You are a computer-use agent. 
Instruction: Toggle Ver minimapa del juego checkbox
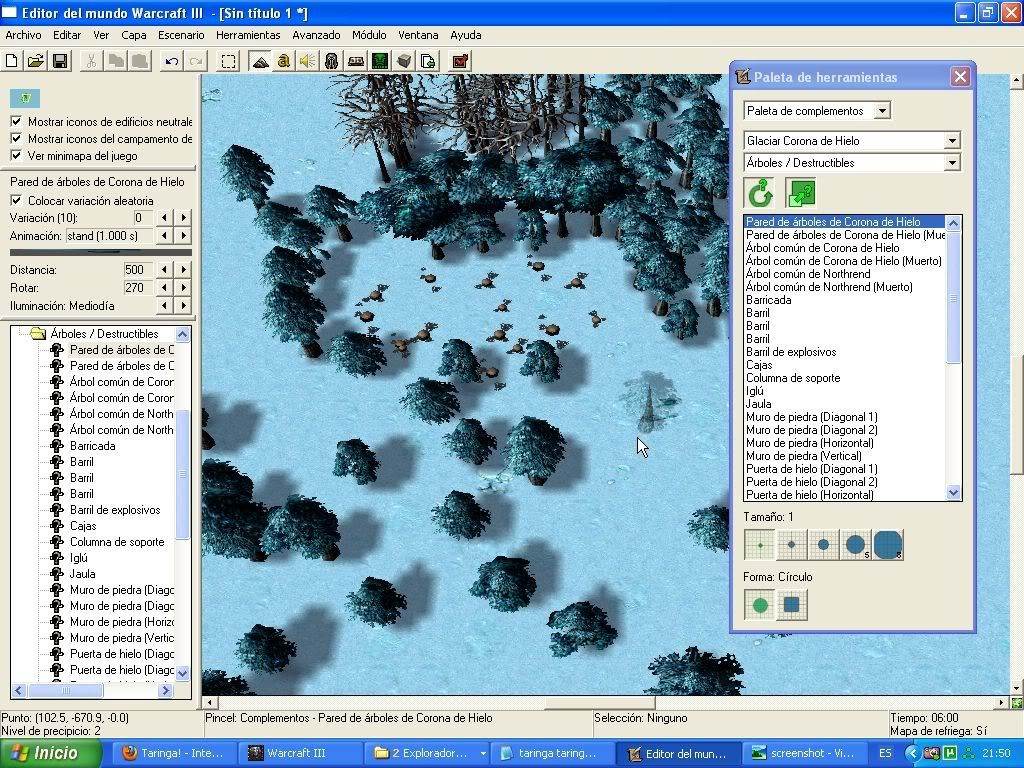point(16,155)
